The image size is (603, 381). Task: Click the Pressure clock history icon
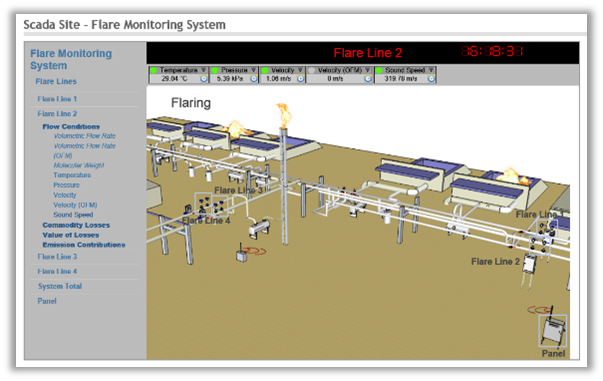[x=253, y=78]
